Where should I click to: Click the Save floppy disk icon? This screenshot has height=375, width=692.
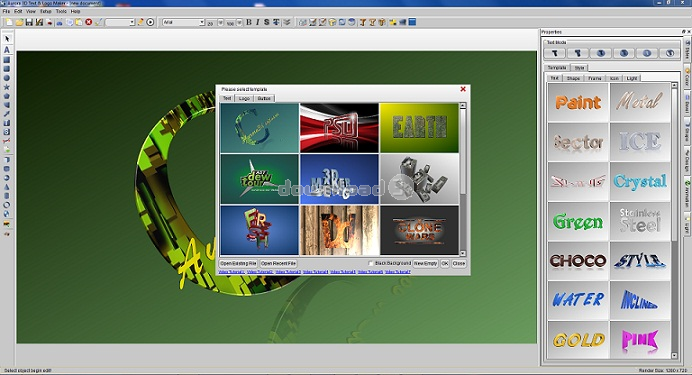click(x=29, y=22)
